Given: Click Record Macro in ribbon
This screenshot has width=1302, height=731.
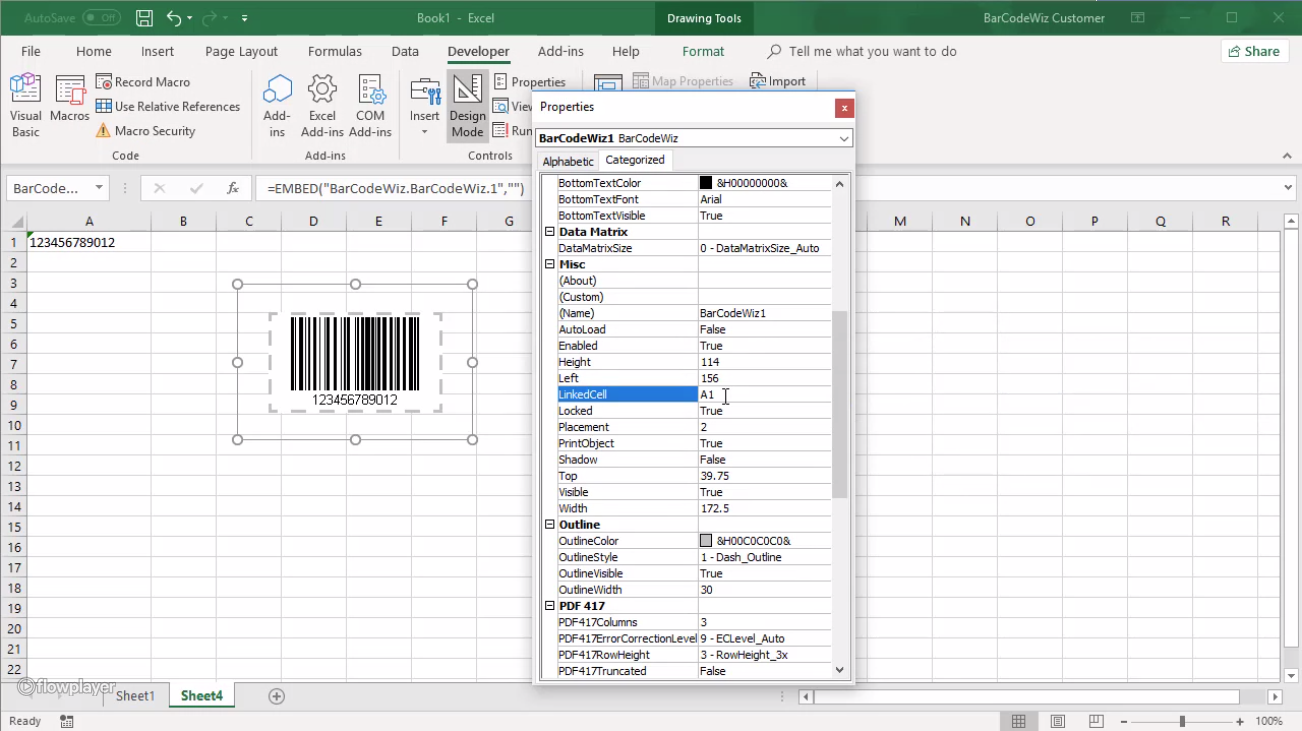Looking at the screenshot, I should tap(142, 82).
